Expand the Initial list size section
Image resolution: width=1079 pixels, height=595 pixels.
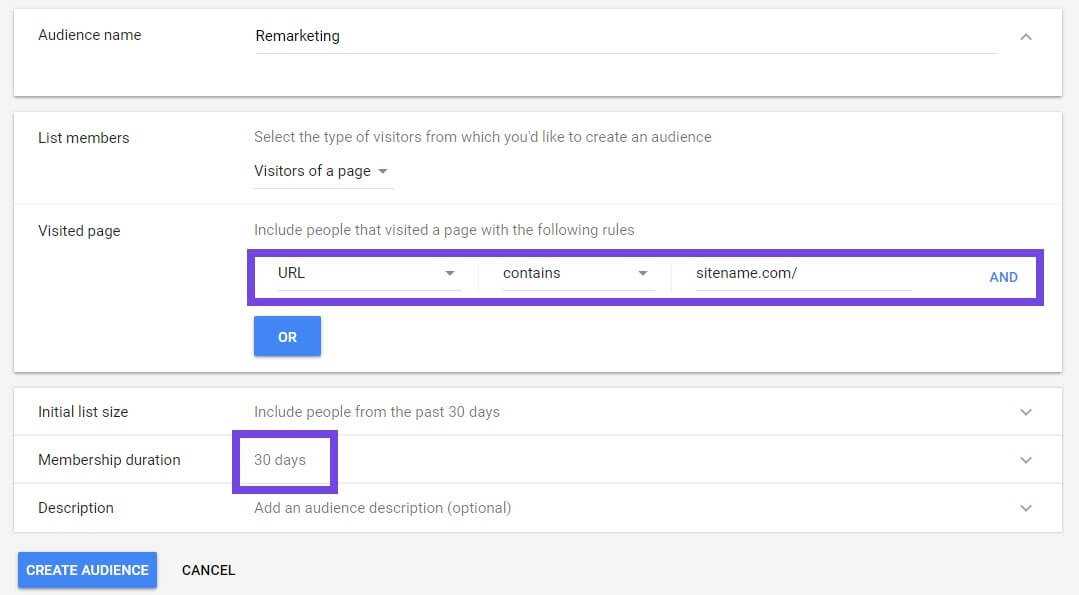point(1025,412)
